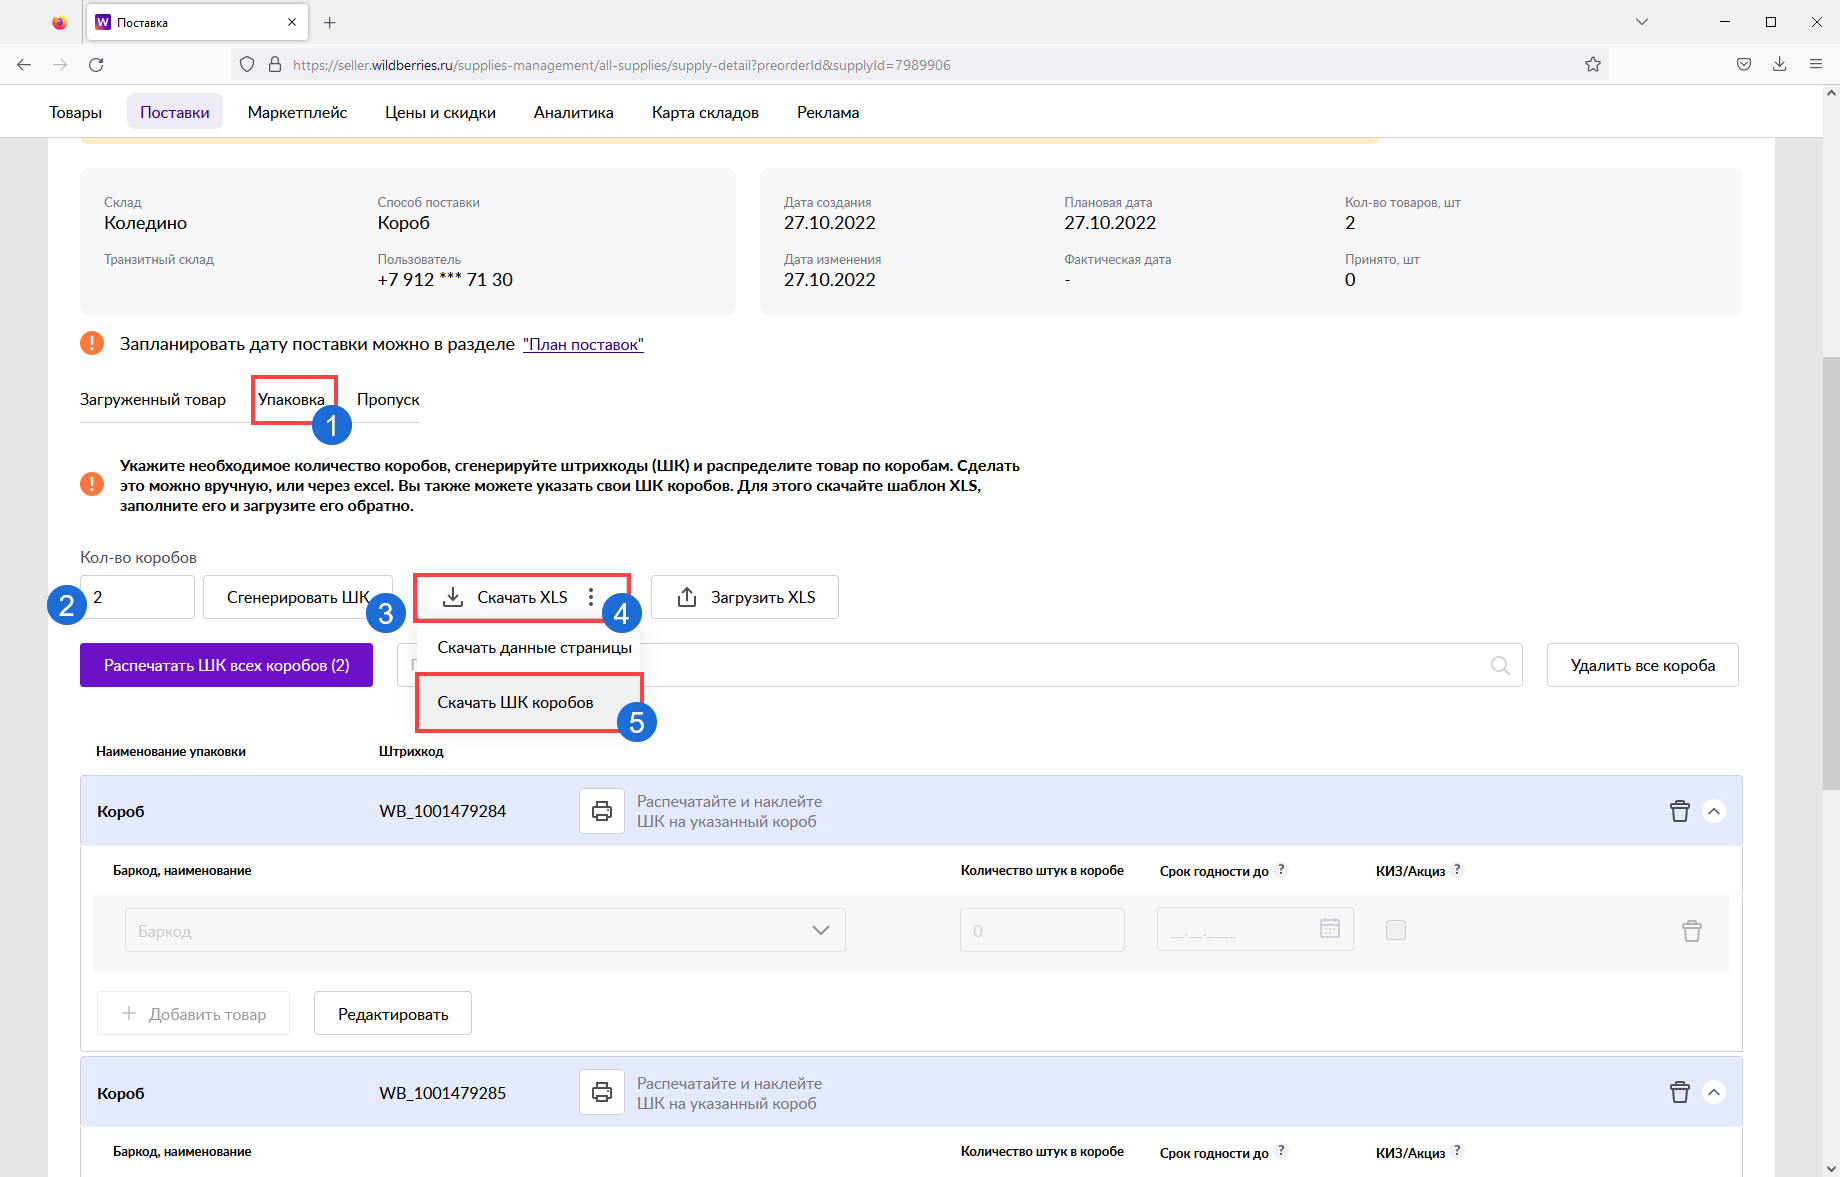The image size is (1840, 1177).
Task: Open the Загруженный товар tab
Action: 153,399
